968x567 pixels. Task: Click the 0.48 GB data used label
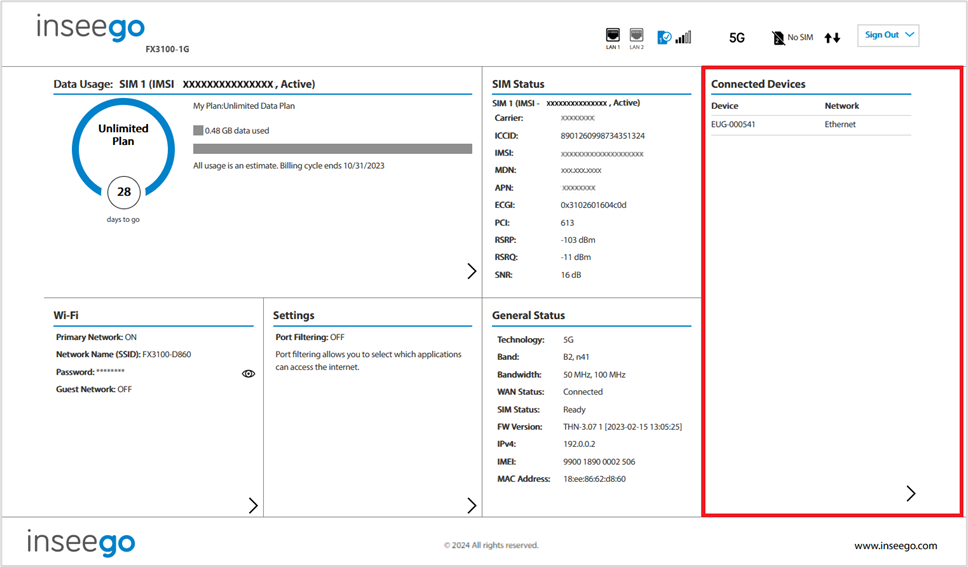237,131
